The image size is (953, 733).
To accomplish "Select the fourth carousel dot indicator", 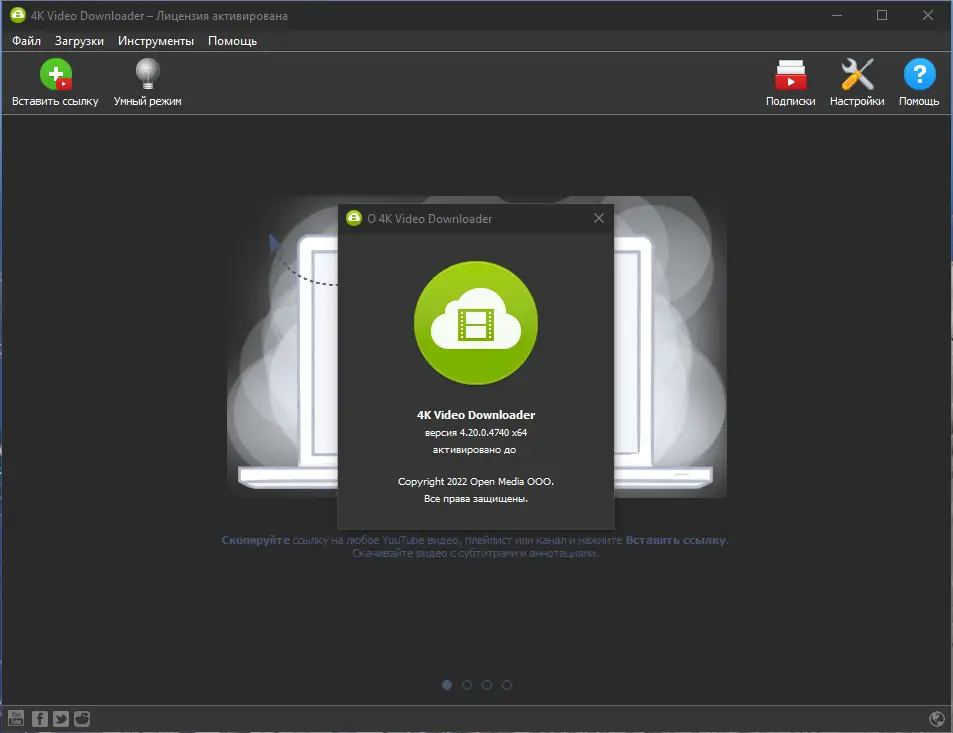I will pyautogui.click(x=507, y=685).
